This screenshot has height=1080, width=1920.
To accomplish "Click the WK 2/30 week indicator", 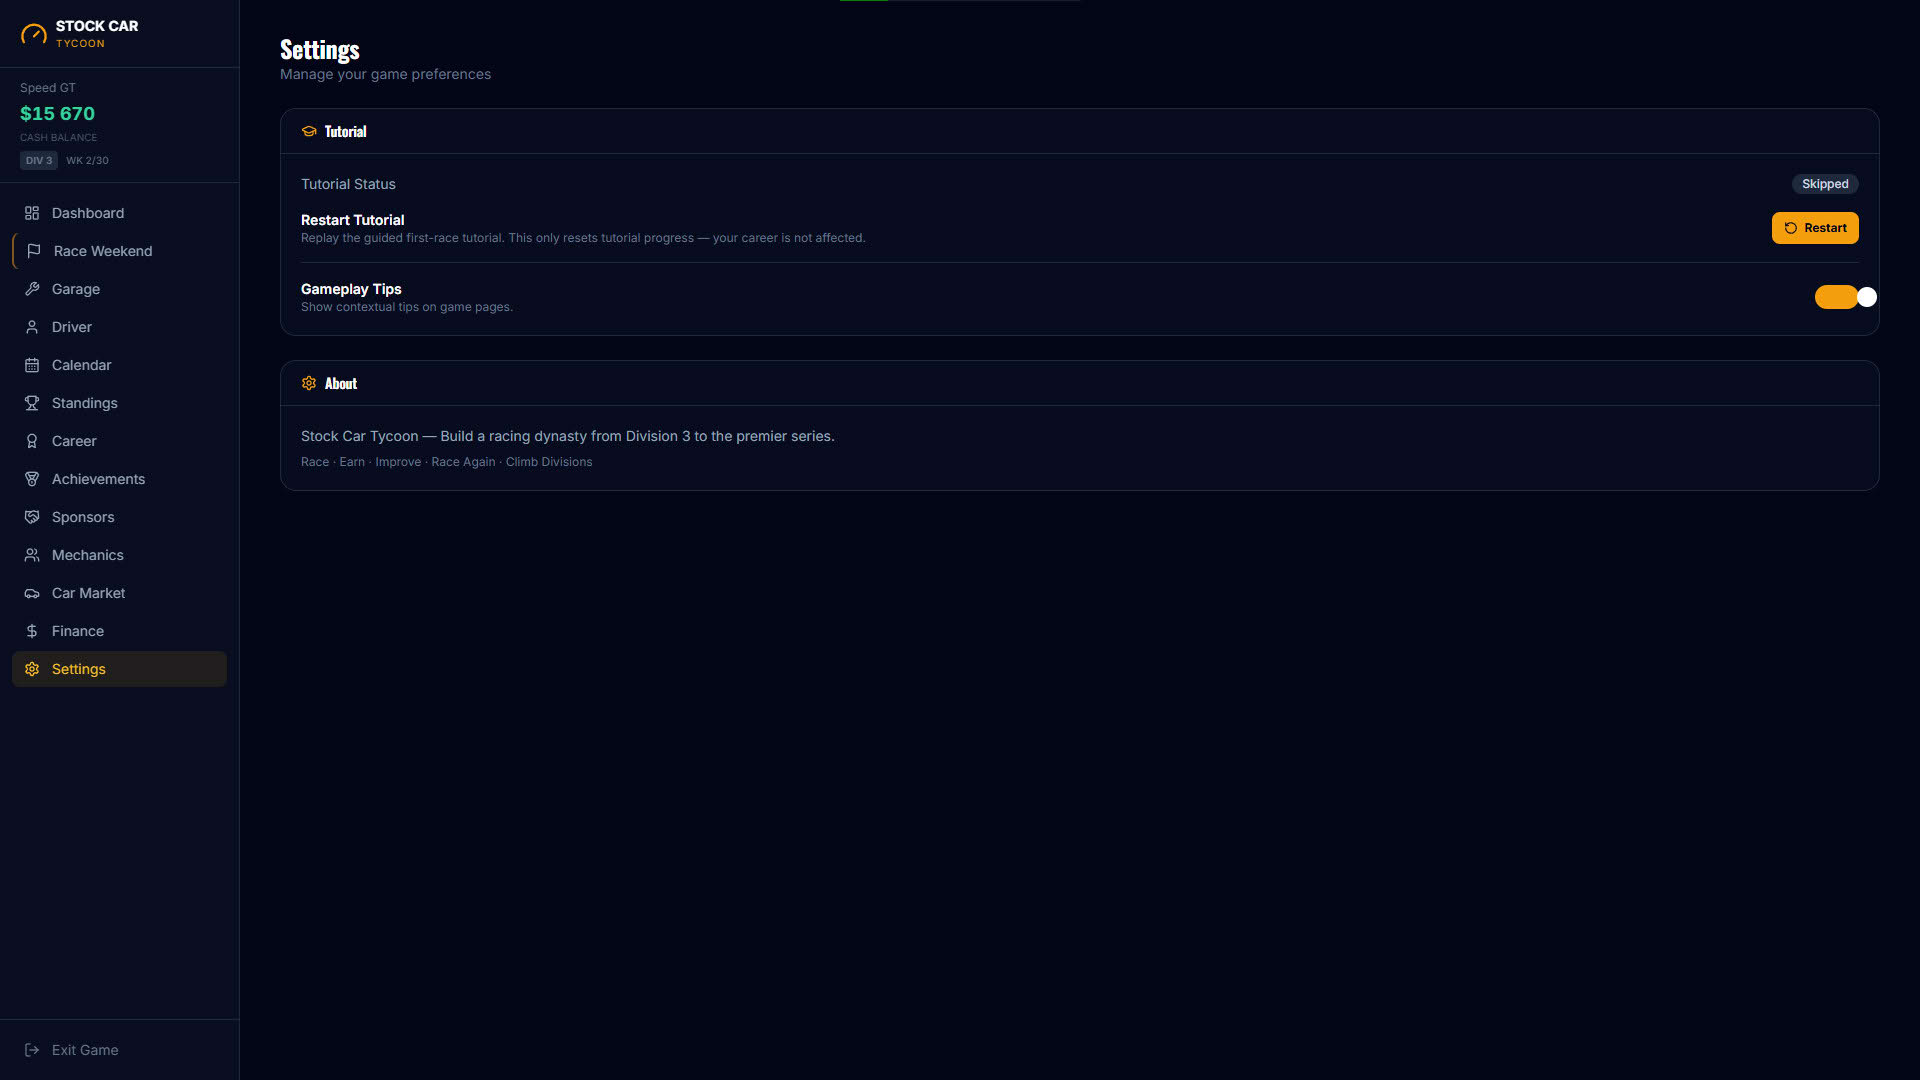I will (x=88, y=160).
